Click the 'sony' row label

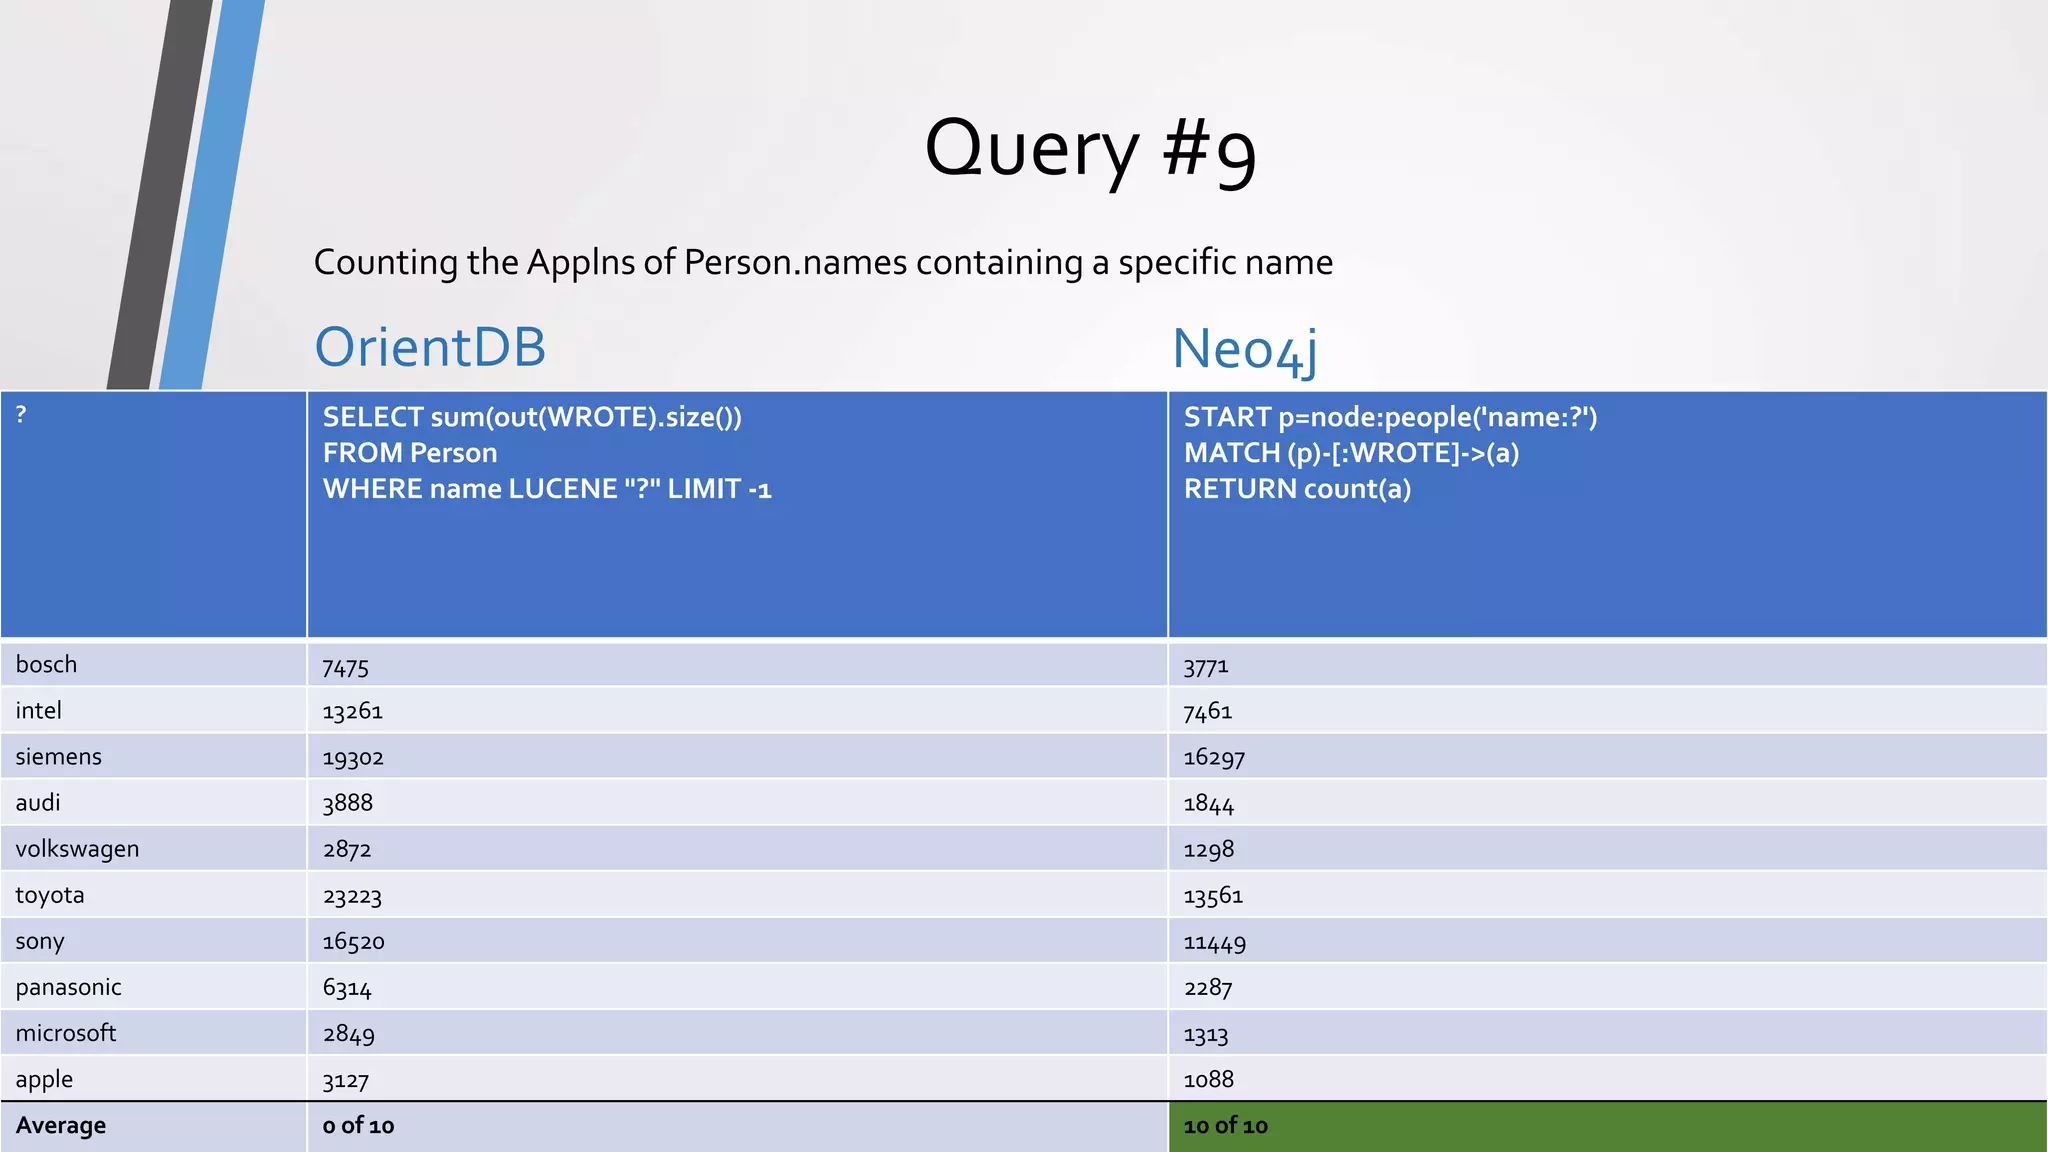coord(40,941)
